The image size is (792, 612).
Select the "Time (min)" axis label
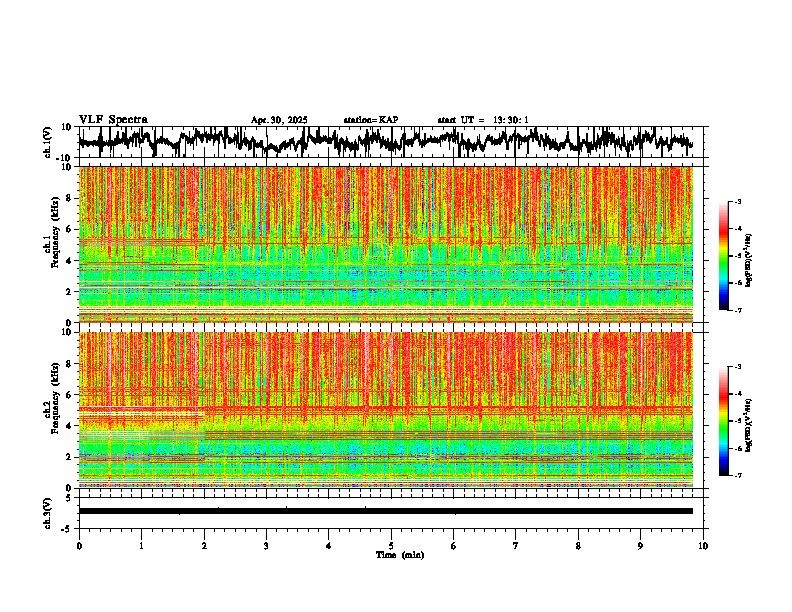tap(400, 555)
